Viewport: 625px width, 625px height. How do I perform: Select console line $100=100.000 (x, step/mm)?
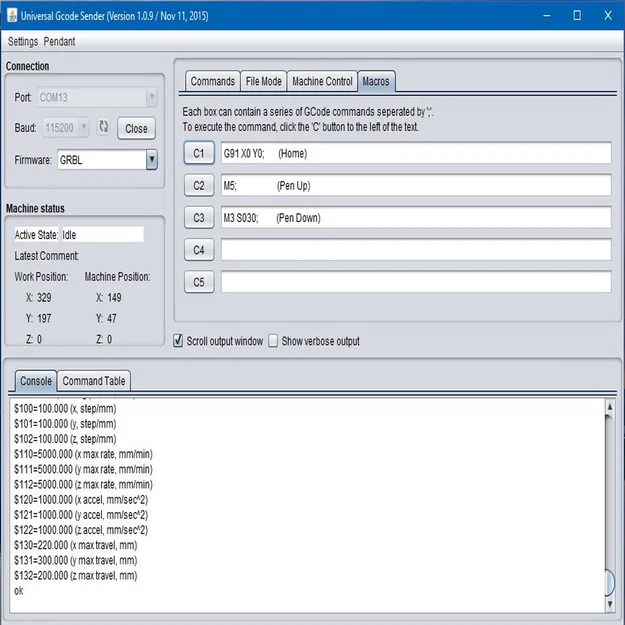(65, 409)
